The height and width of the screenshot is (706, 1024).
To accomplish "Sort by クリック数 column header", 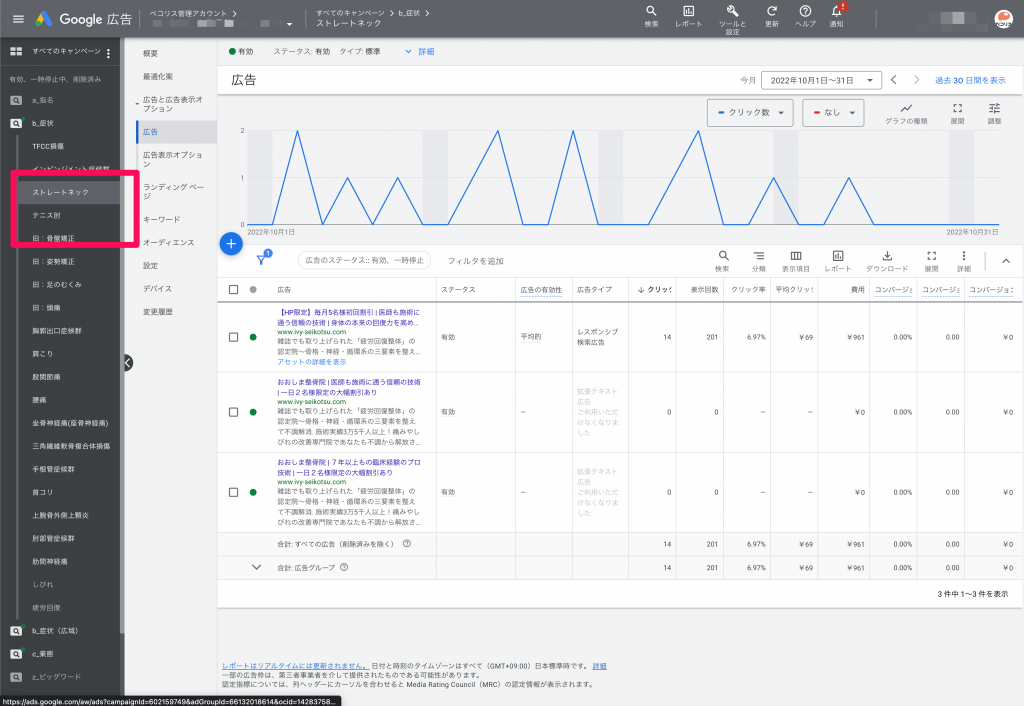I will tap(654, 289).
